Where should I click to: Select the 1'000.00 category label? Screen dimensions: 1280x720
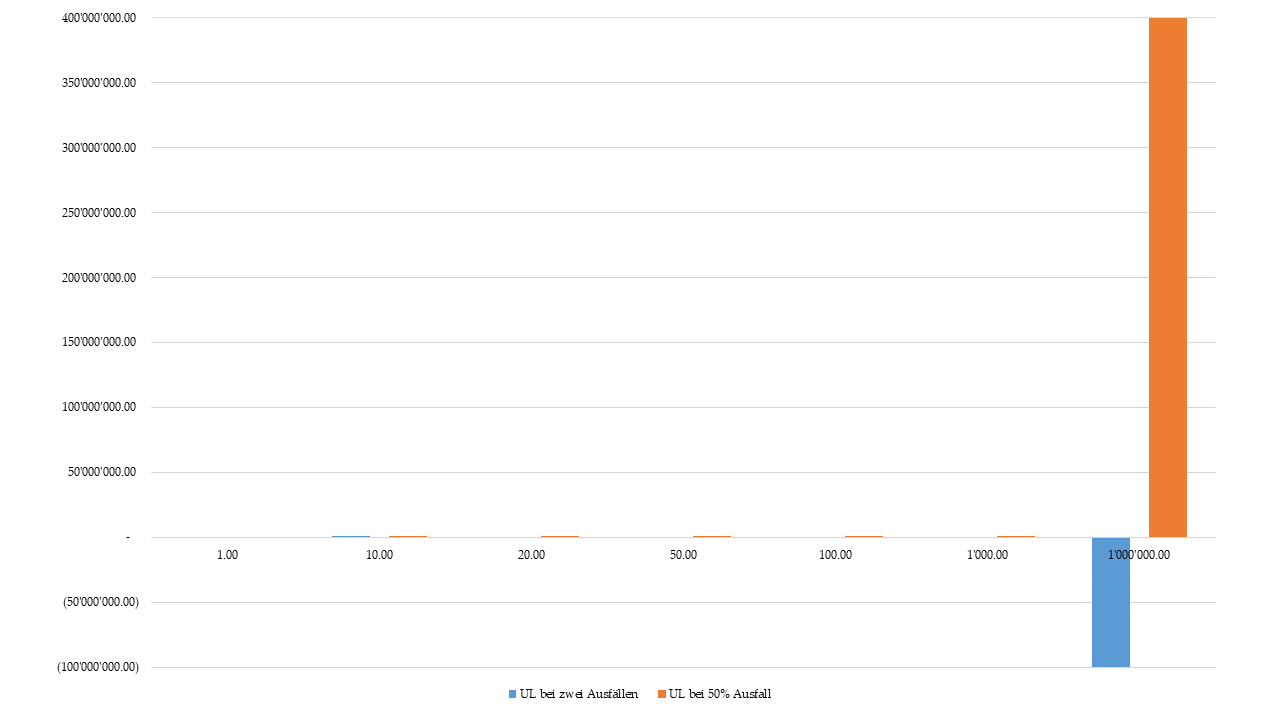988,555
